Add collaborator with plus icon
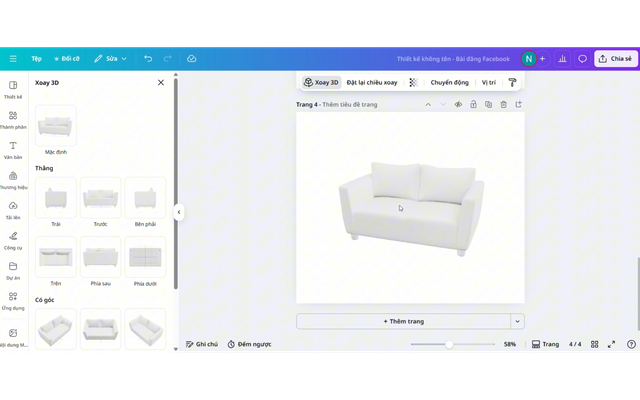 pos(542,59)
